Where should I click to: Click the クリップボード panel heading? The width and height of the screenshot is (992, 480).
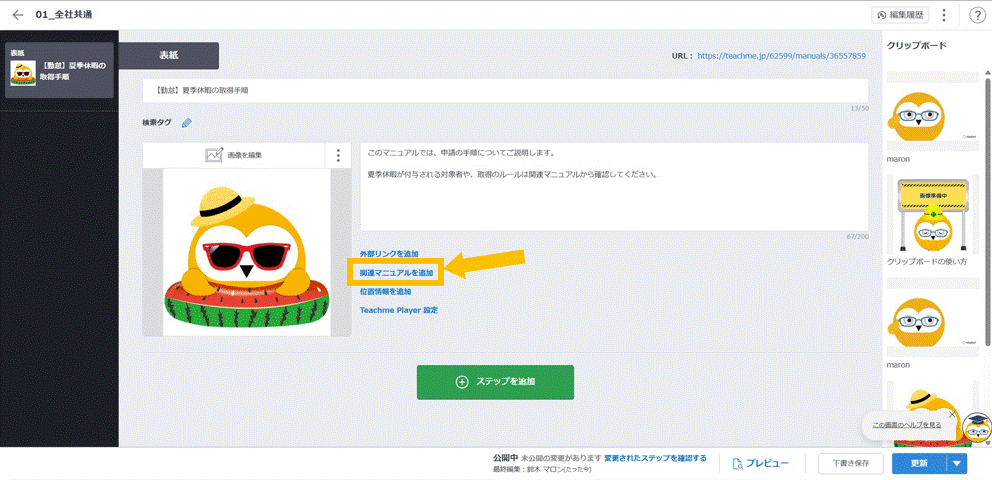click(x=917, y=46)
